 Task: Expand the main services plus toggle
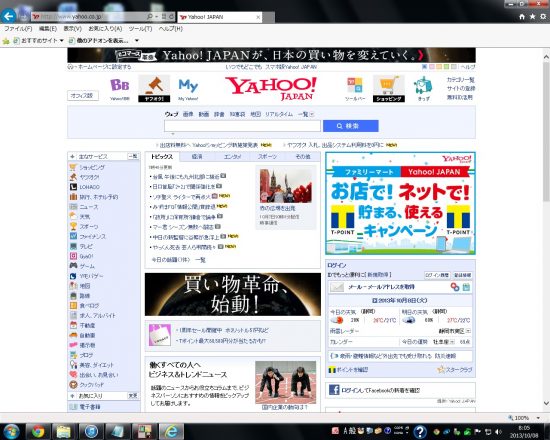coord(72,156)
